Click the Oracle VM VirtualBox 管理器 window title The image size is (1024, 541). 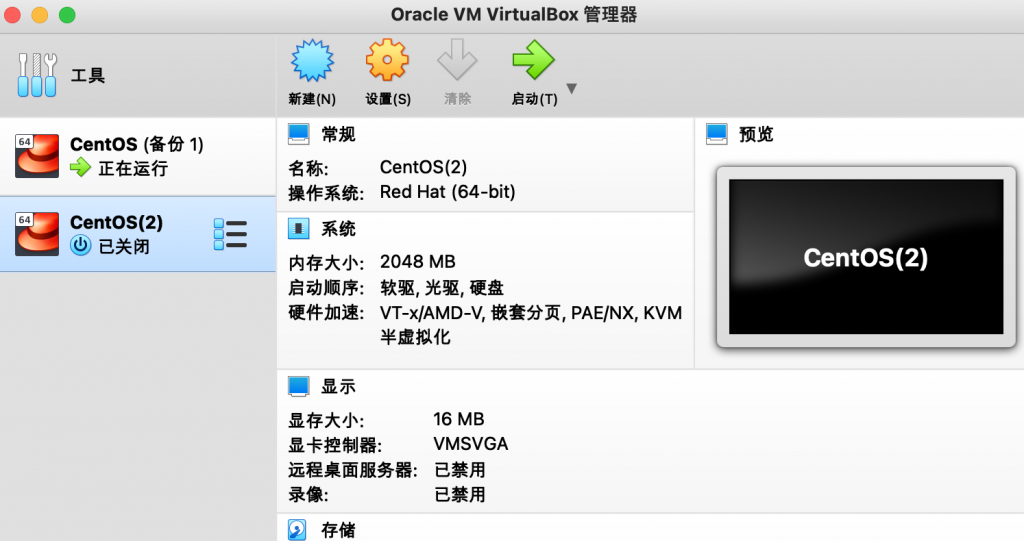coord(514,14)
